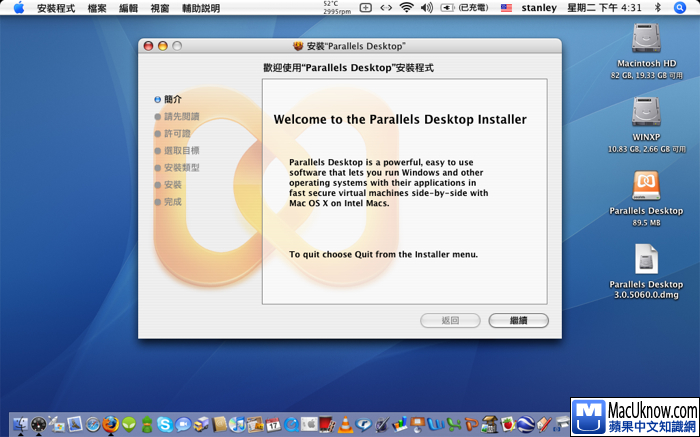Open the Apple menu
This screenshot has height=437, width=700.
(18, 7)
